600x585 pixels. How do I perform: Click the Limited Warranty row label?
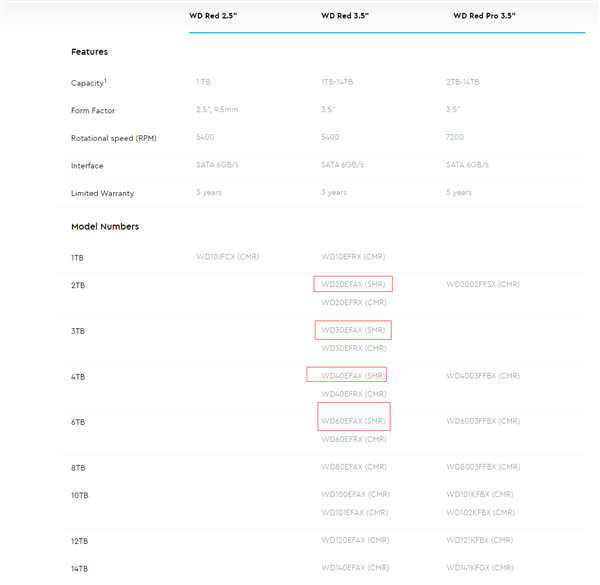(x=103, y=193)
